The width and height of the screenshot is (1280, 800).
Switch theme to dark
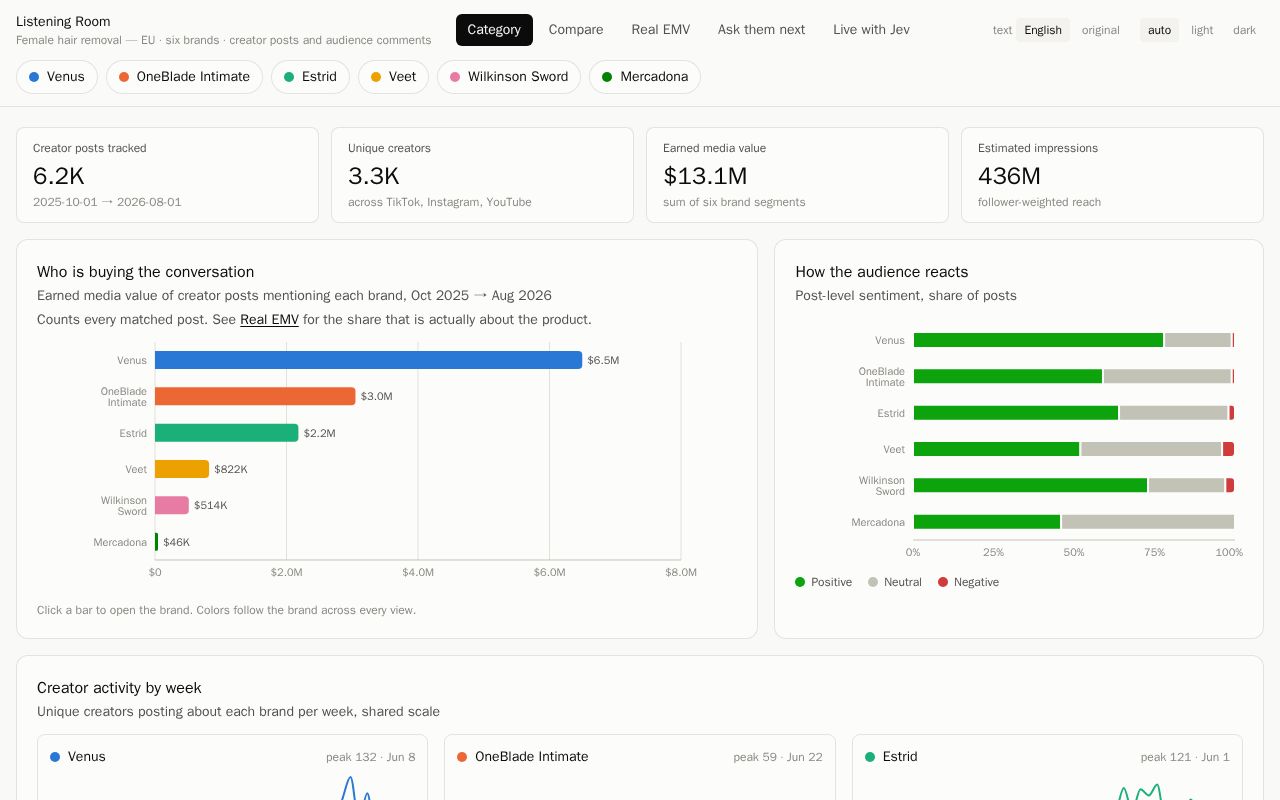[x=1244, y=30]
